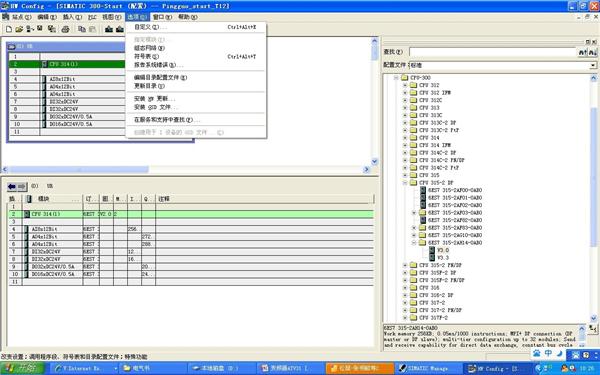Click the 本地磁盘 taskbar button

point(222,368)
